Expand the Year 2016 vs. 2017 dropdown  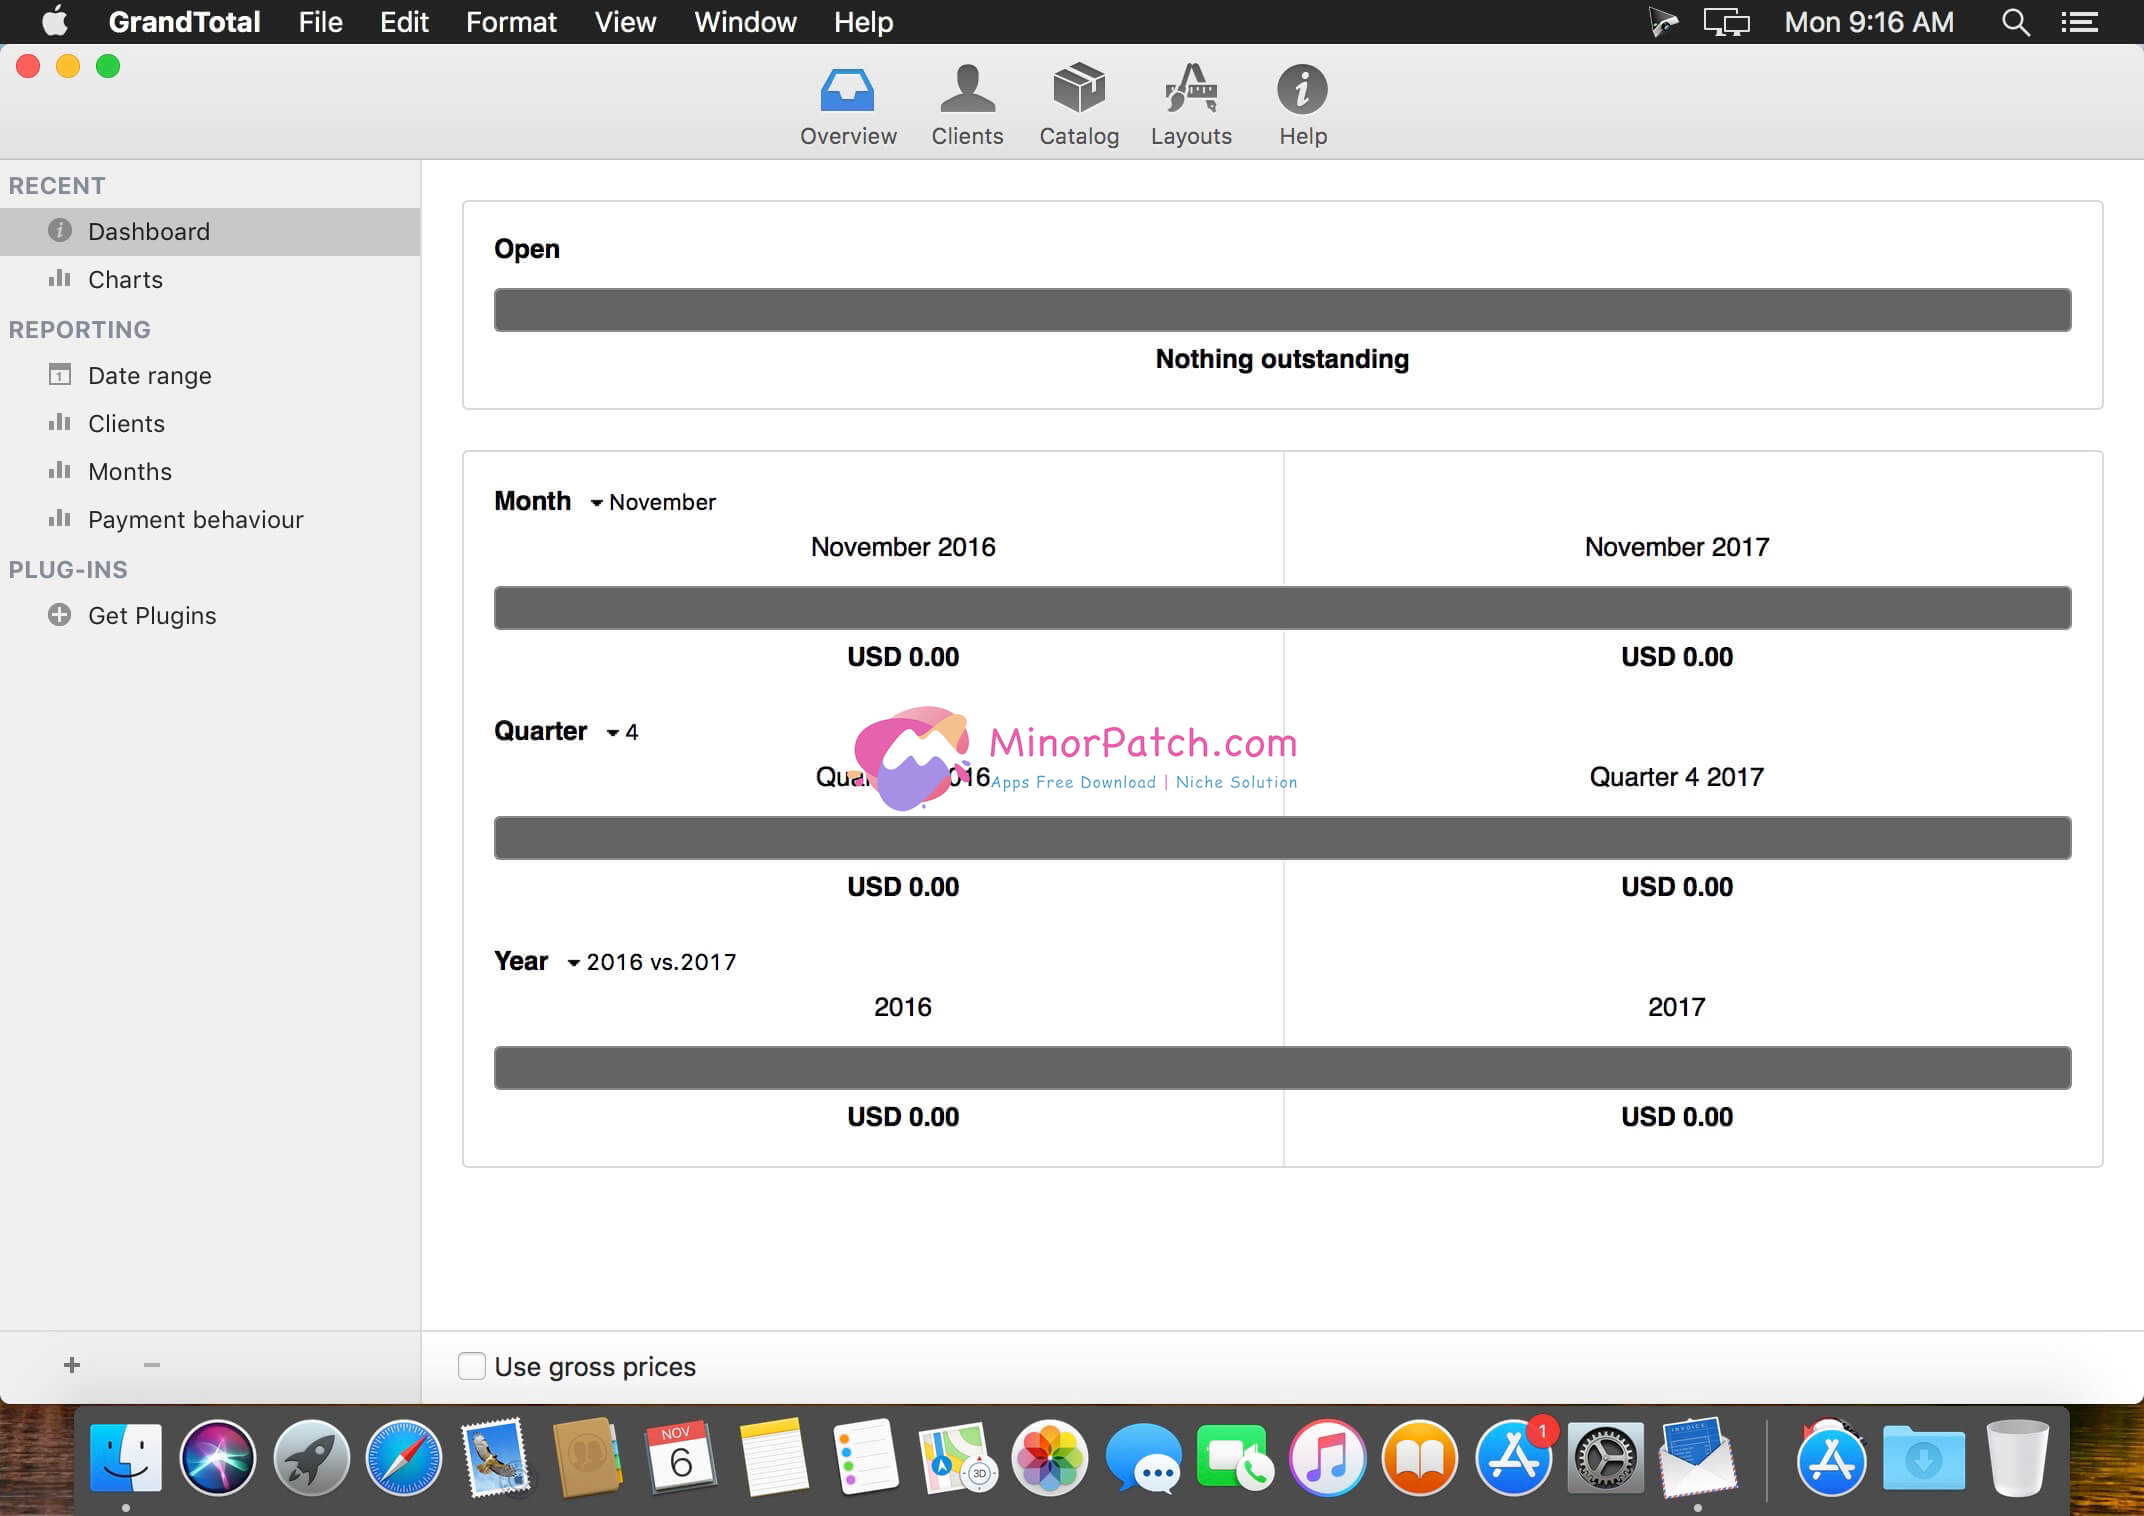[652, 962]
